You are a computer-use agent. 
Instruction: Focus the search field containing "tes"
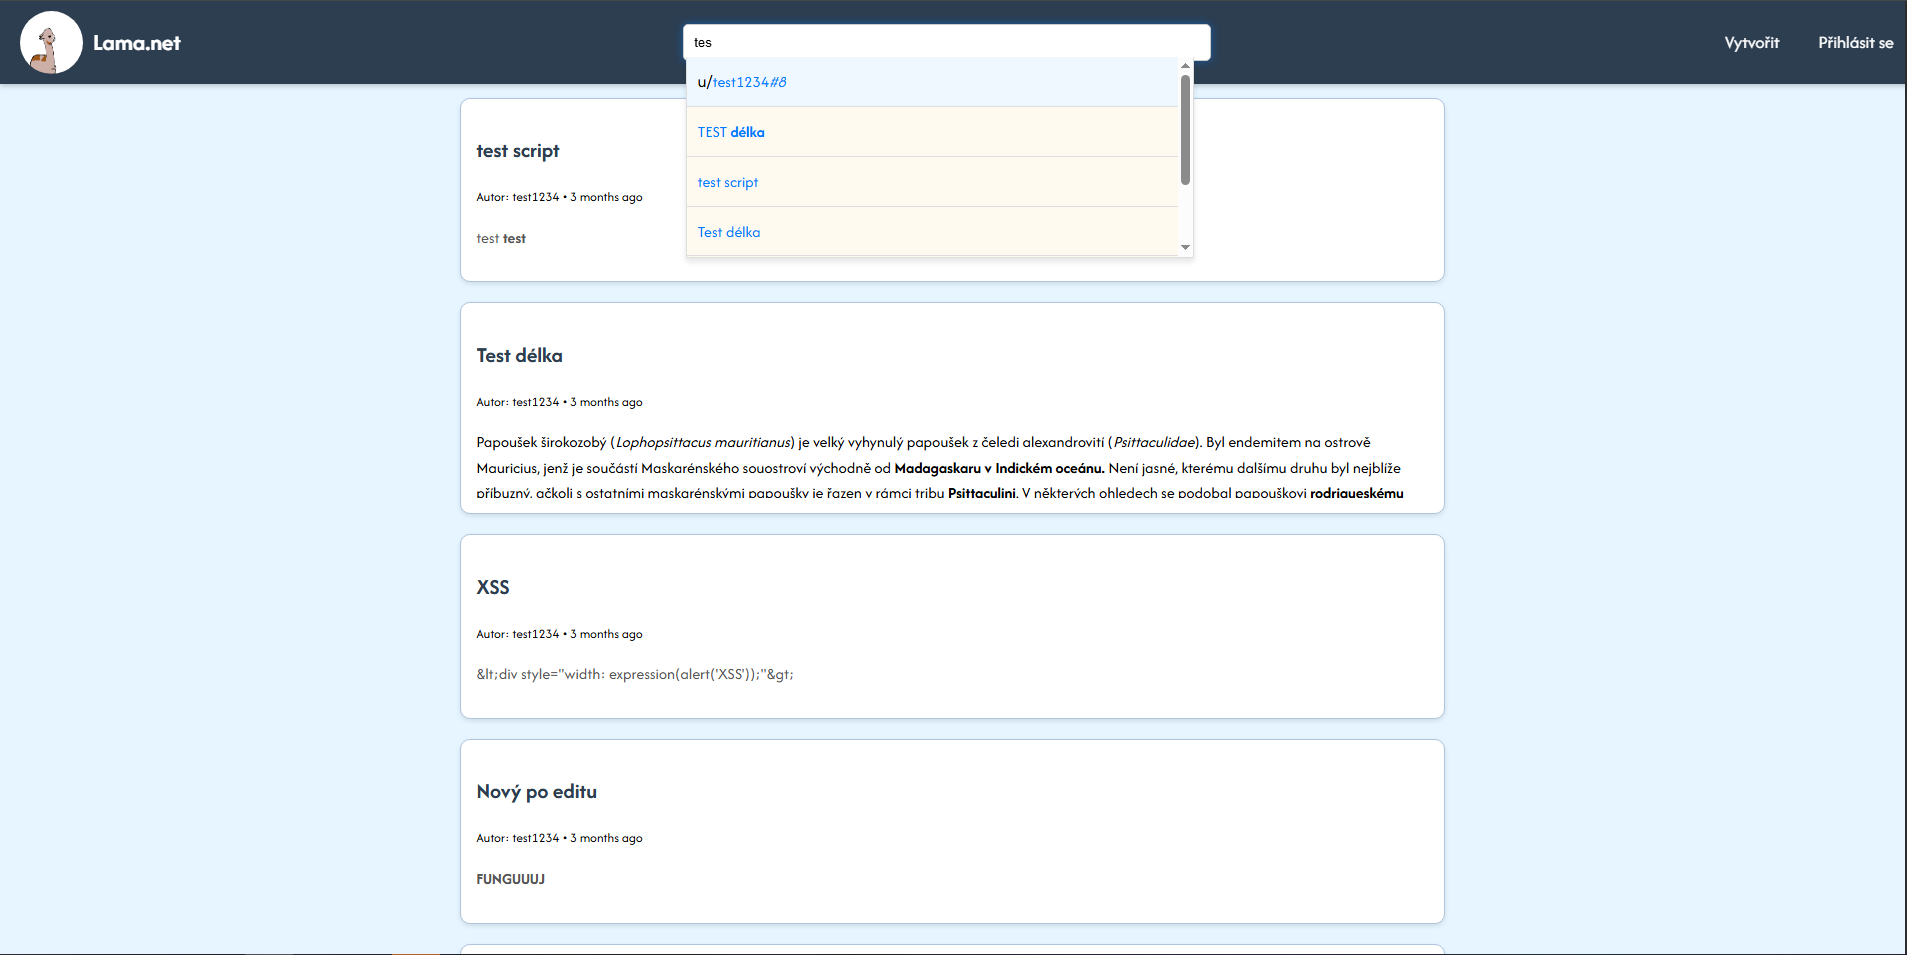coord(946,43)
